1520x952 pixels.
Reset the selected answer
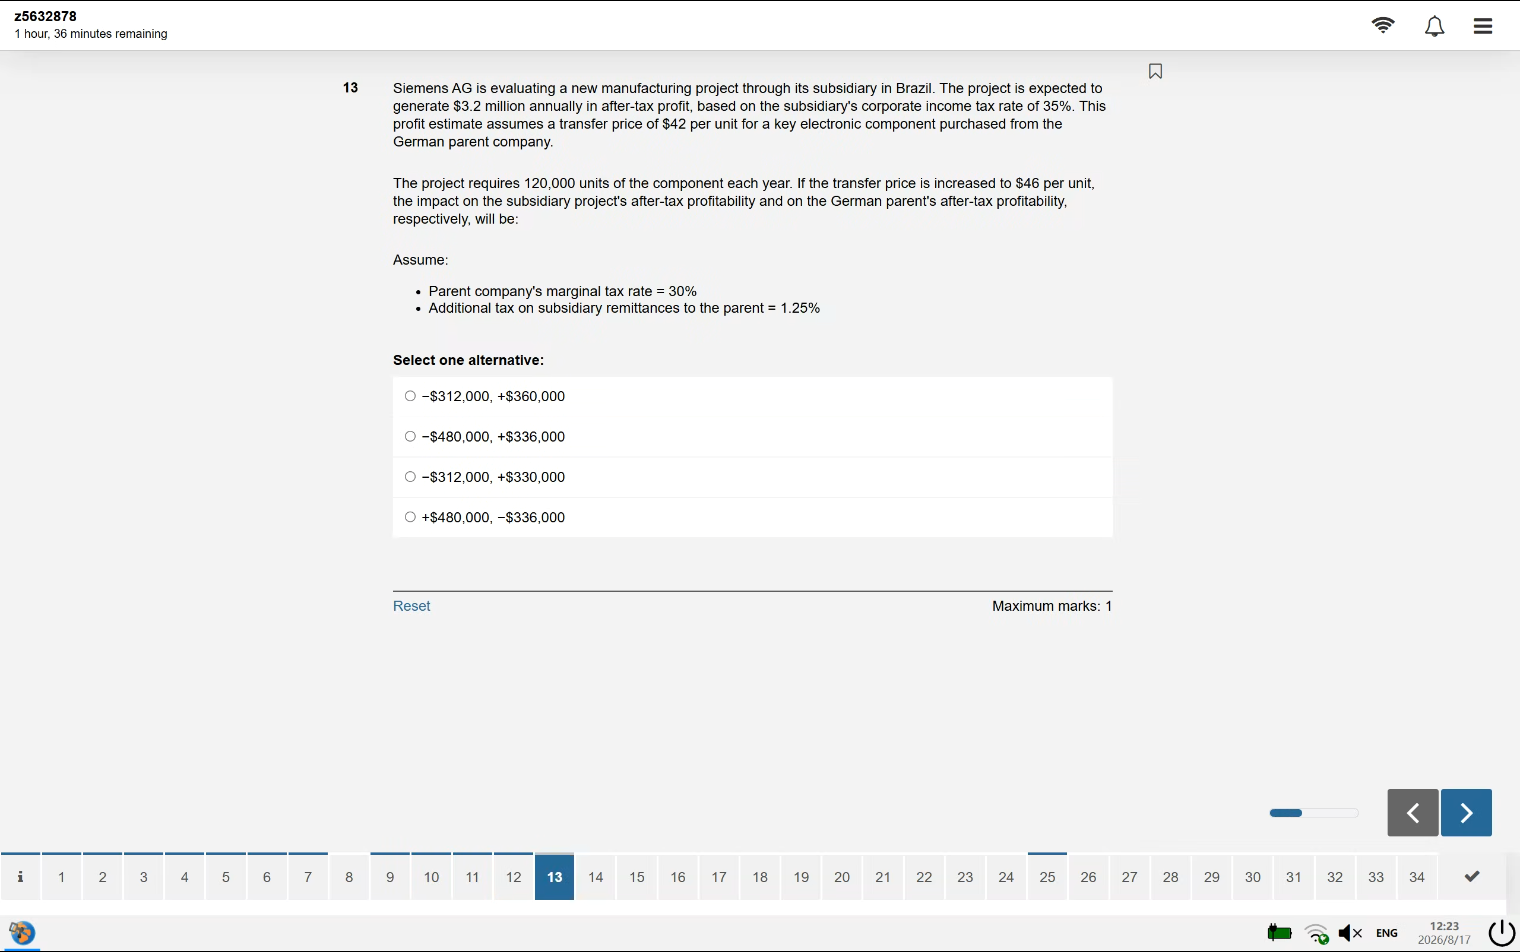pos(411,606)
